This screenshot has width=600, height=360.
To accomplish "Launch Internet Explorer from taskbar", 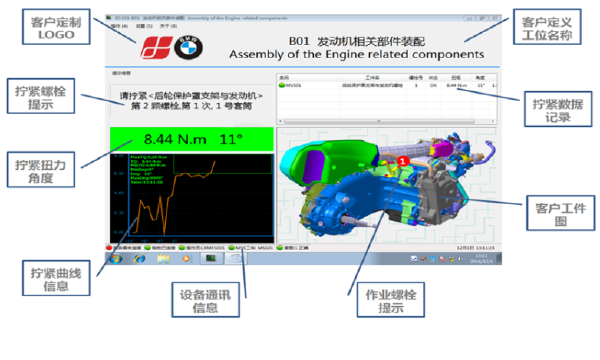I will [x=140, y=259].
